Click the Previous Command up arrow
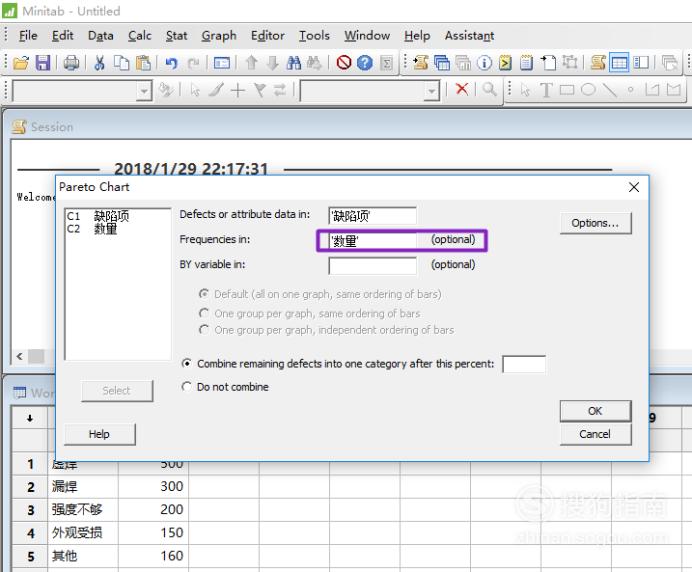This screenshot has width=692, height=572. [251, 63]
